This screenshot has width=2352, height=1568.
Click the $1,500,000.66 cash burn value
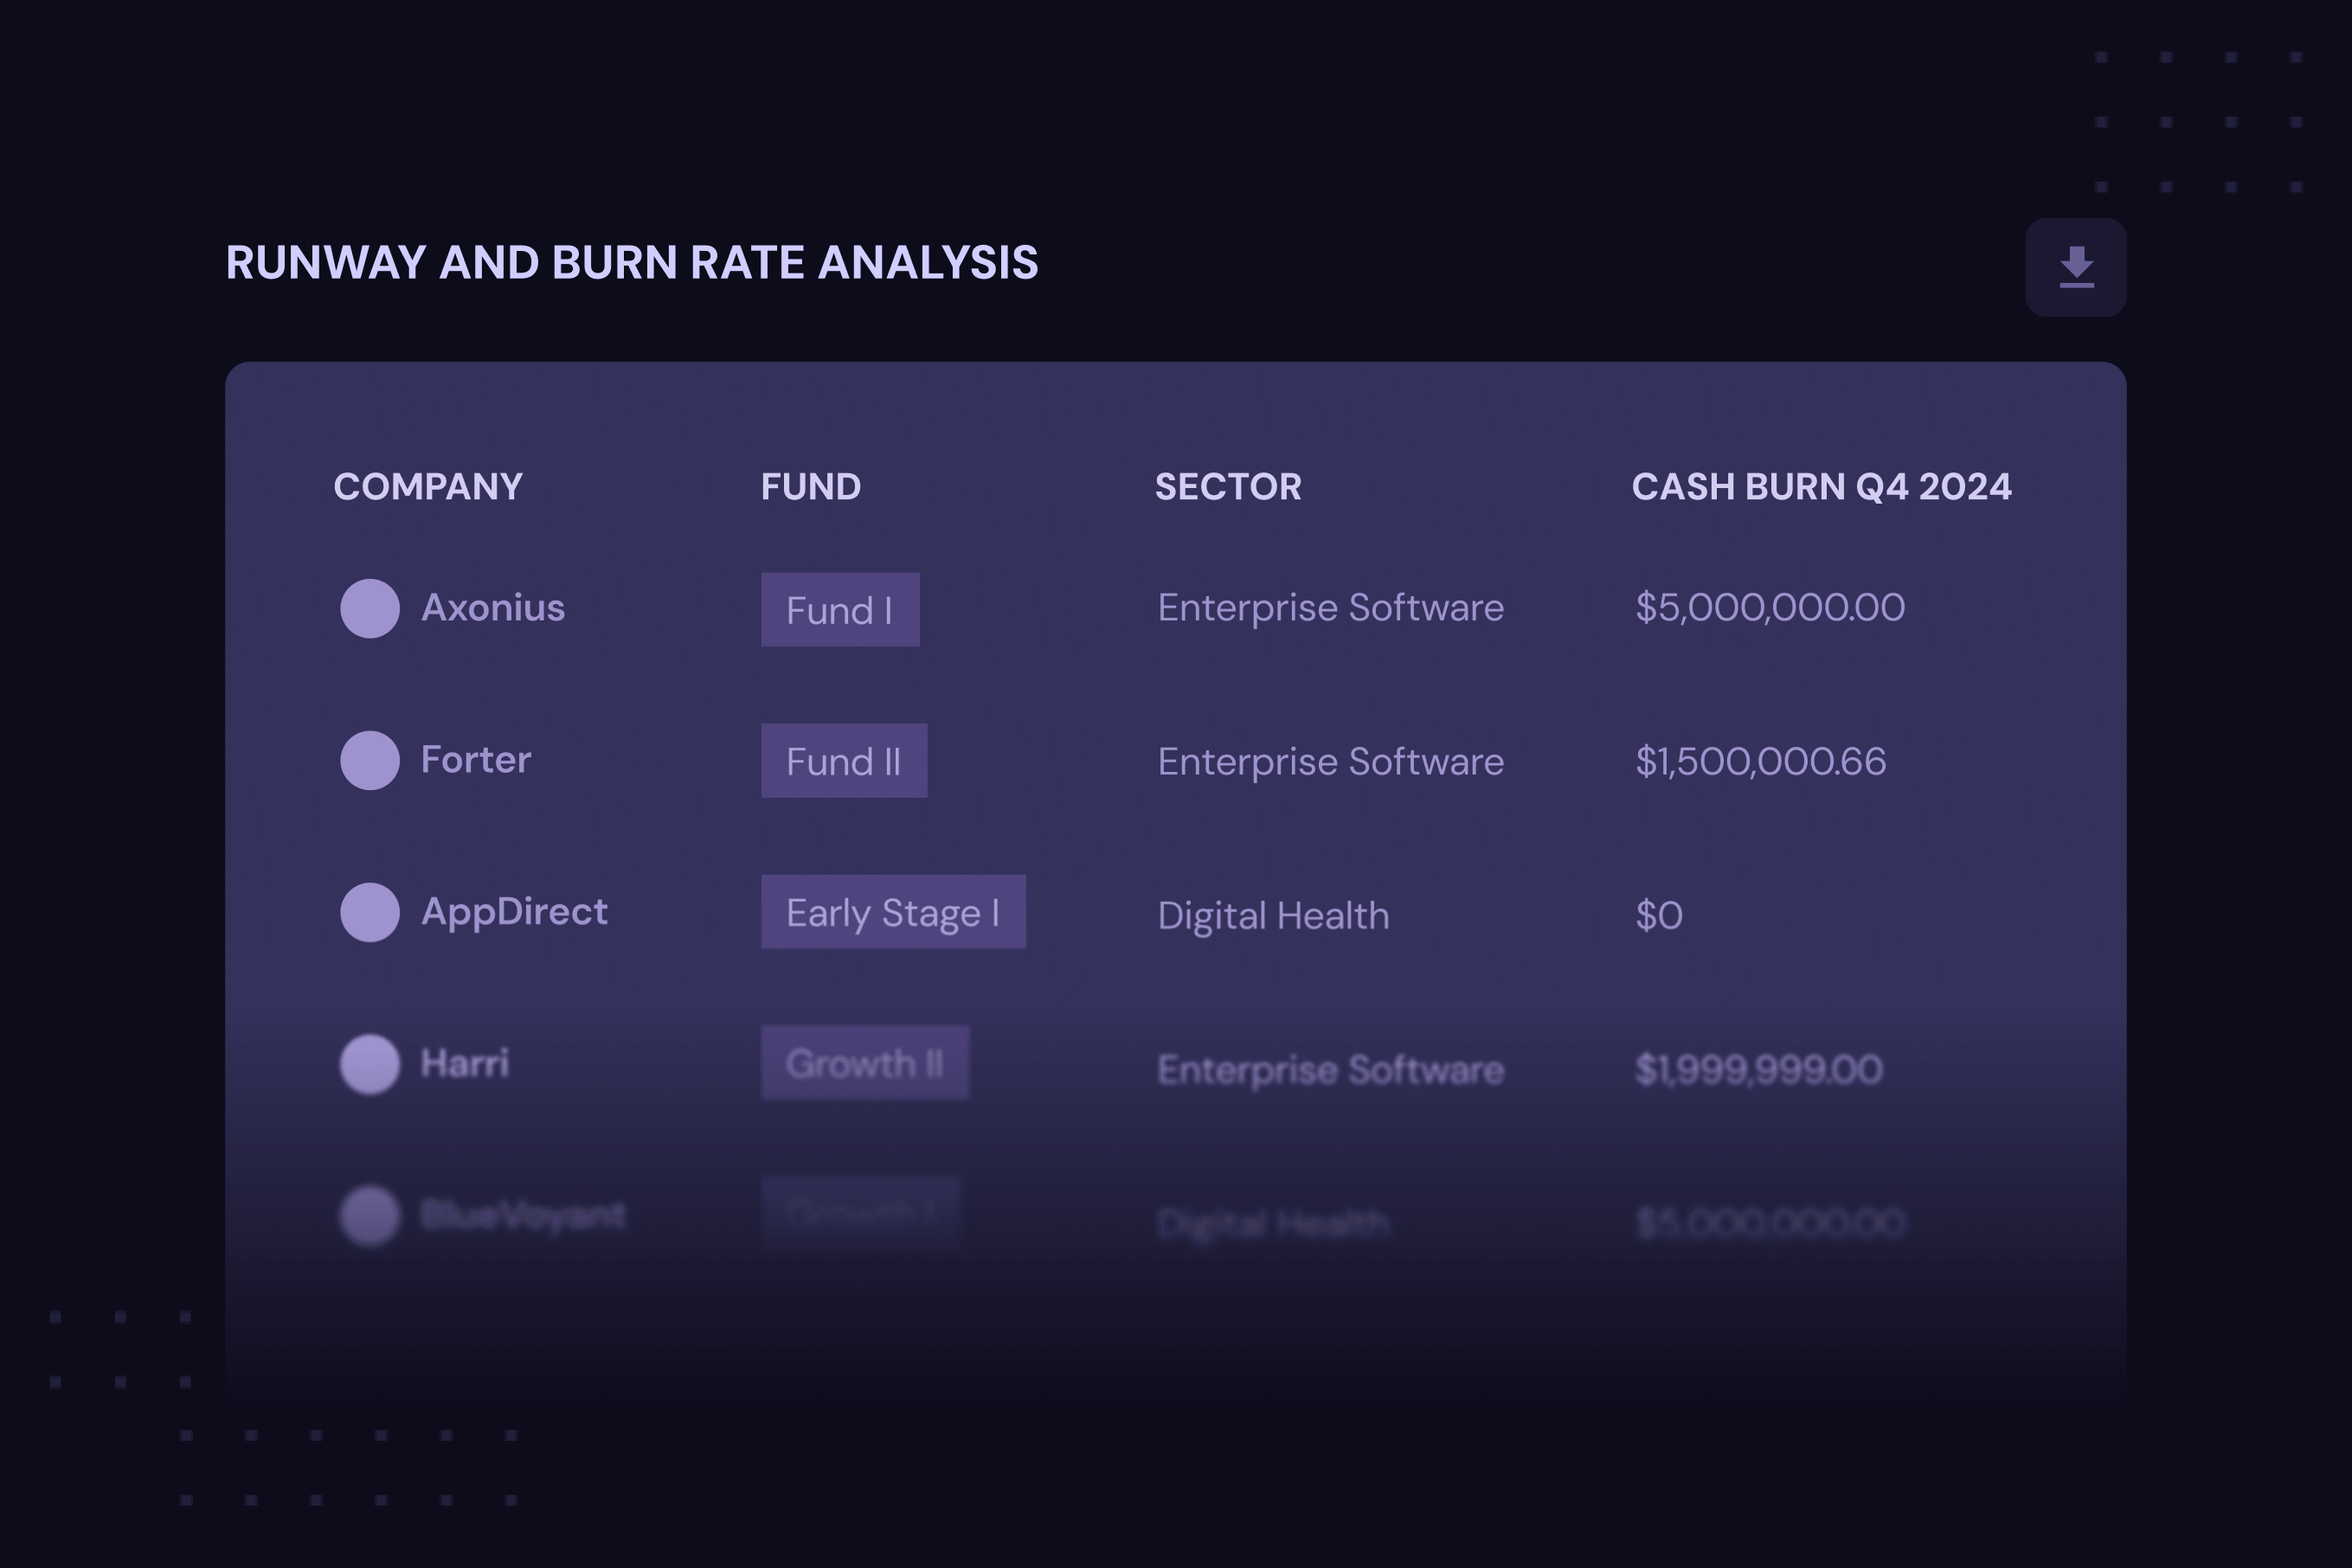[x=1761, y=762]
